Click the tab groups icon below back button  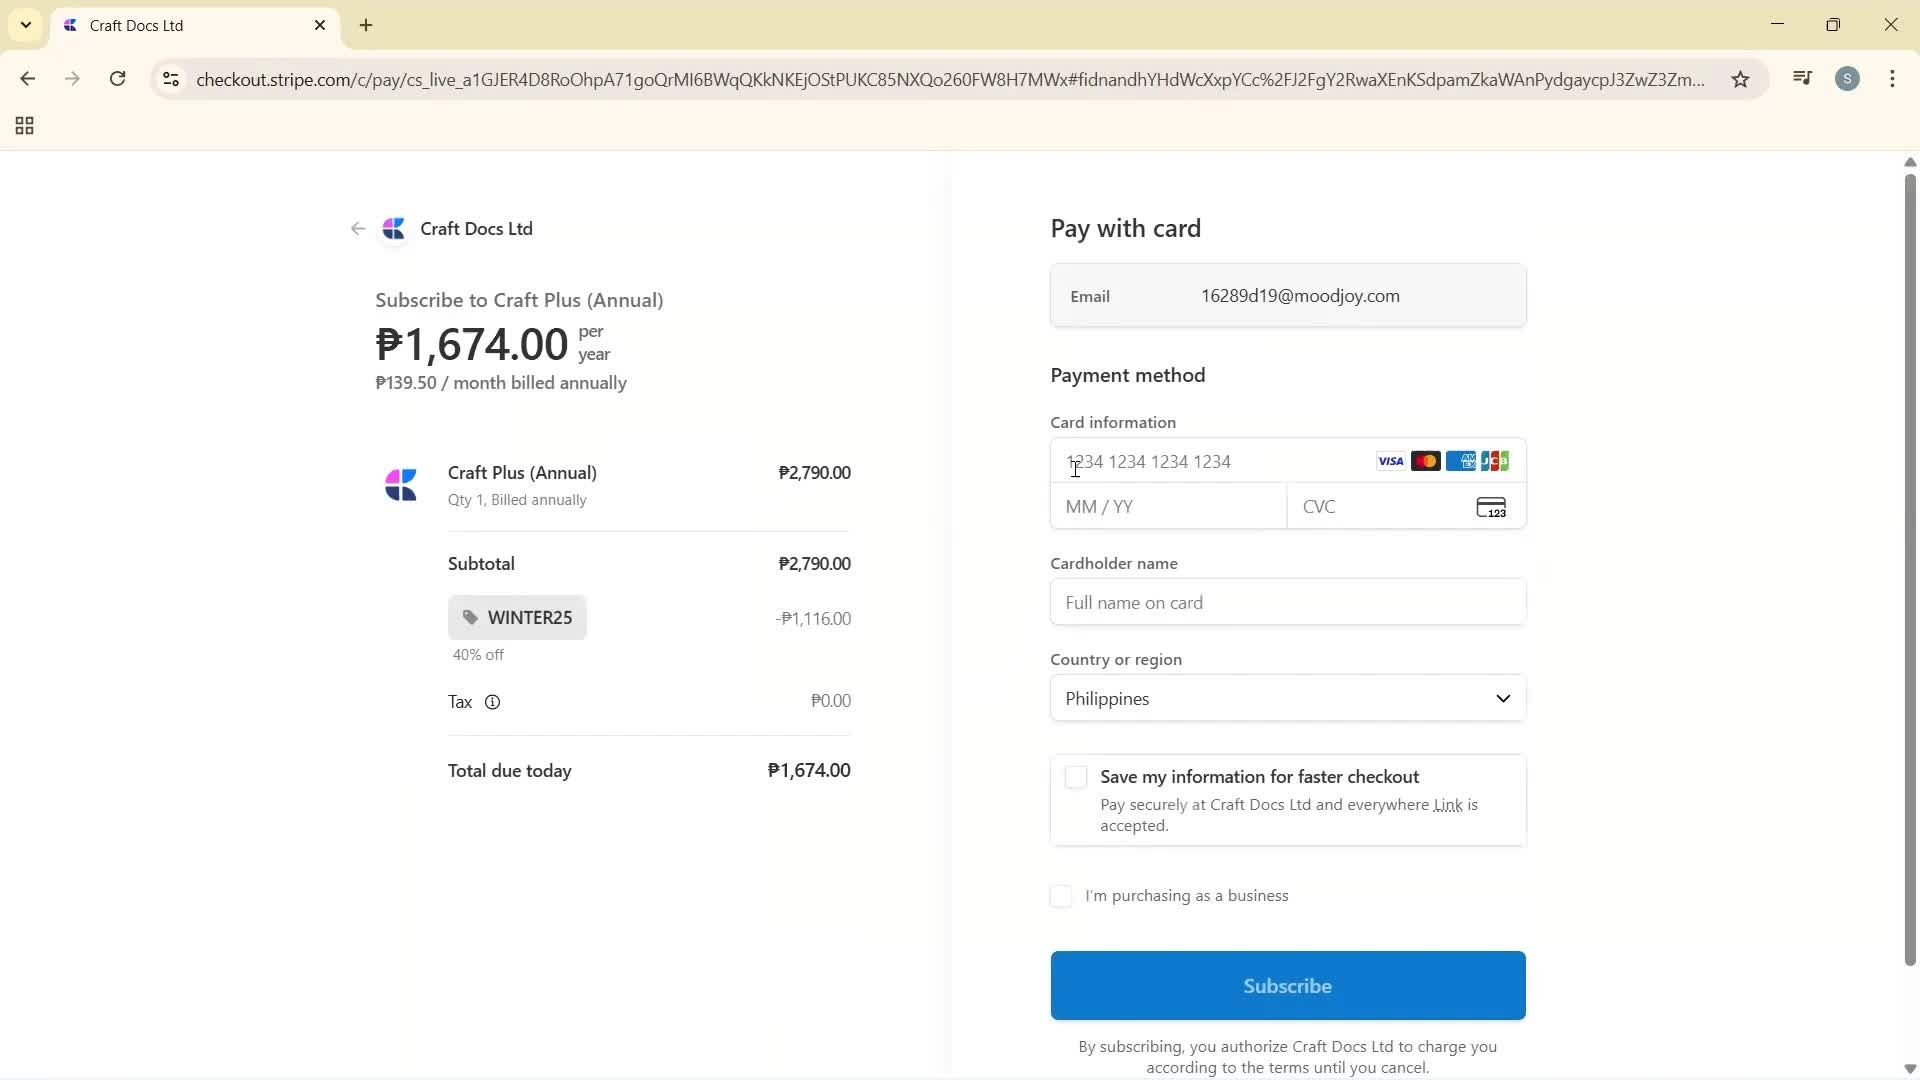(24, 125)
